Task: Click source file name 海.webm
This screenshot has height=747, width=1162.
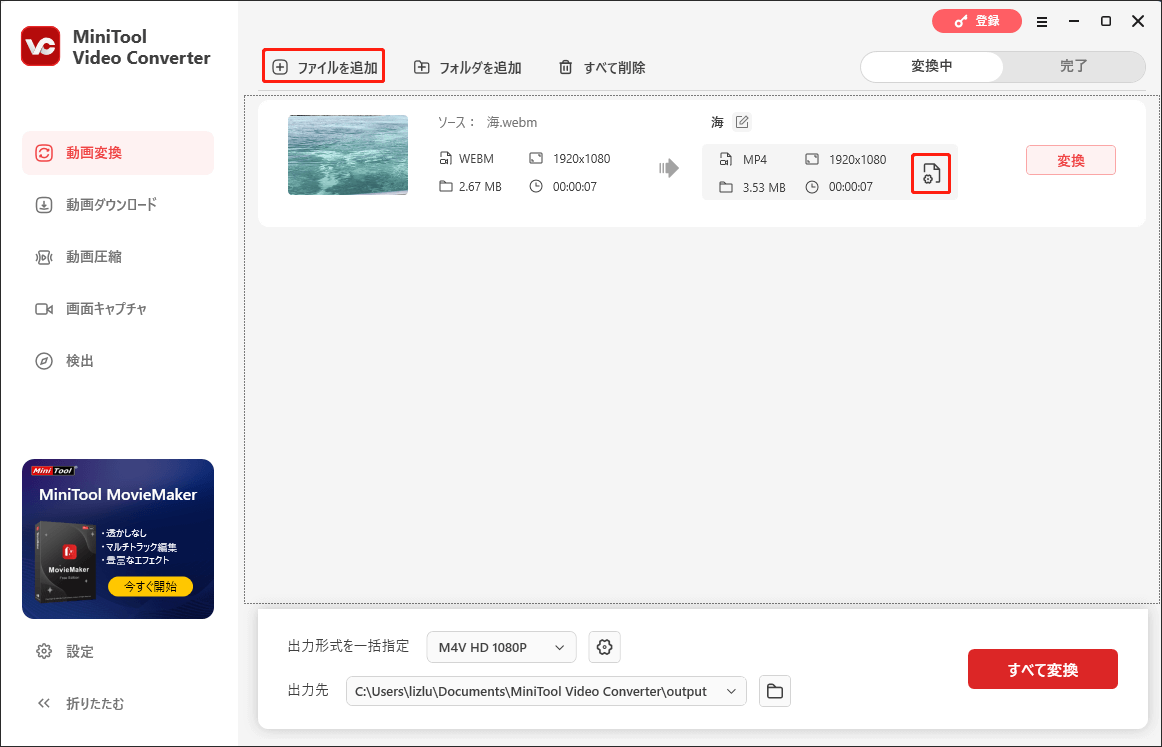Action: (512, 122)
